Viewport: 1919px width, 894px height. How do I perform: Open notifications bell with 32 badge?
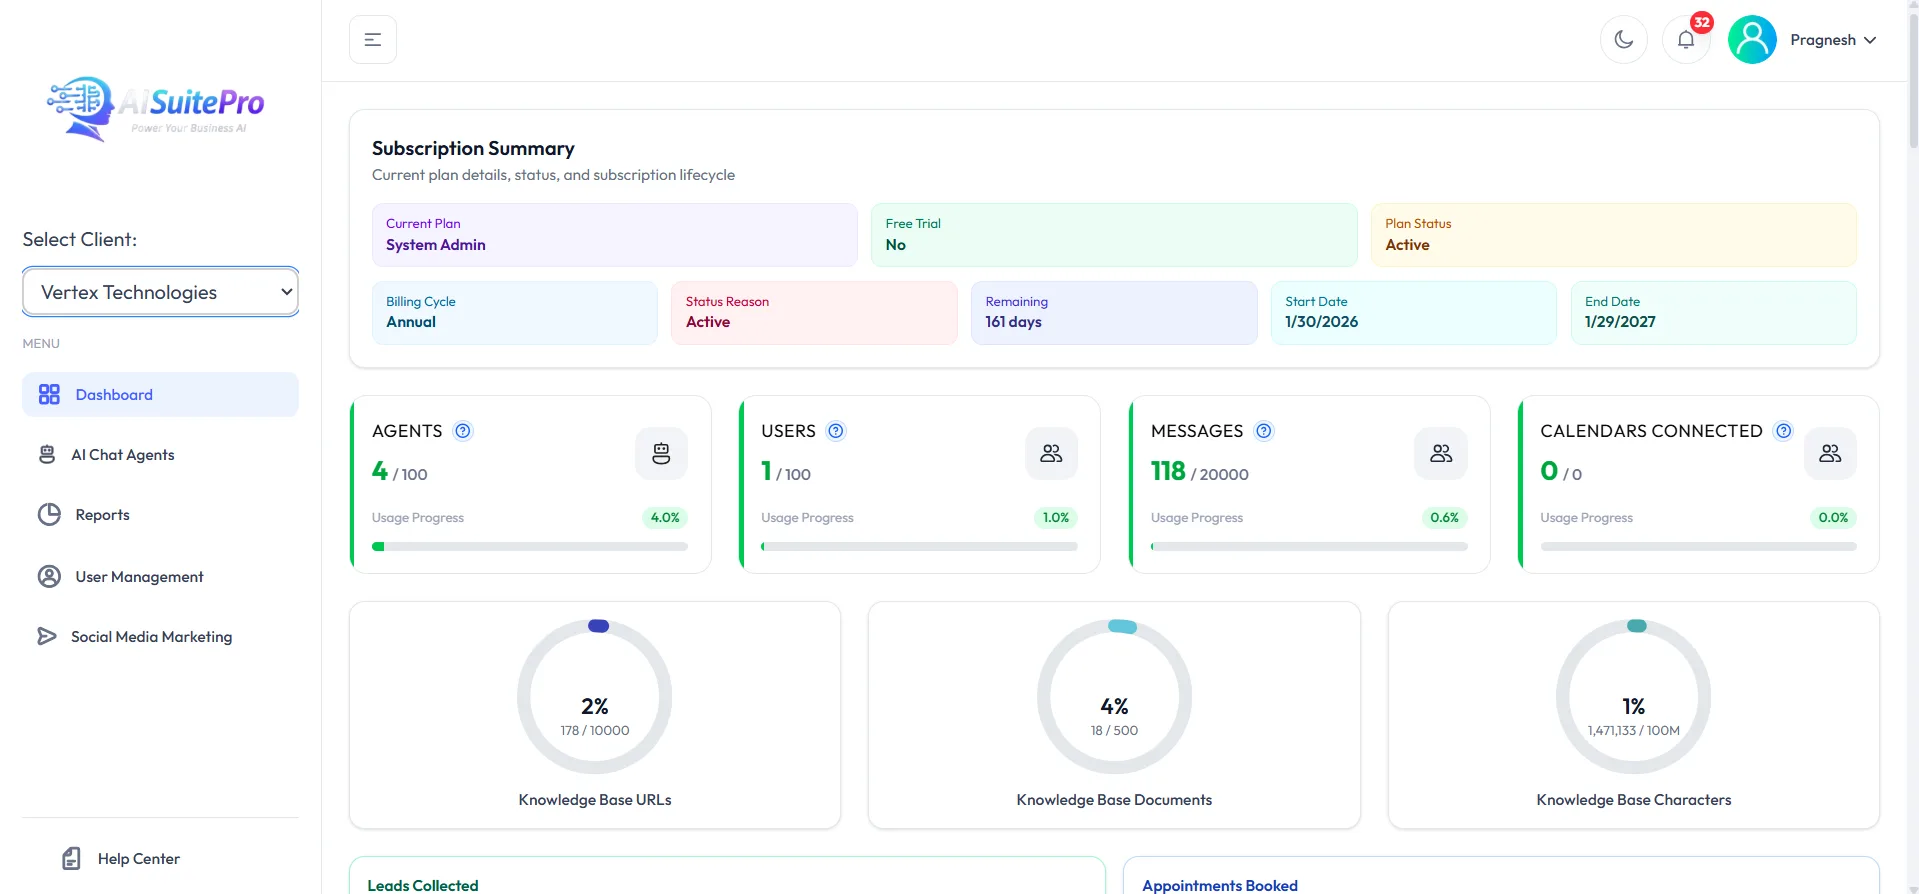1686,40
